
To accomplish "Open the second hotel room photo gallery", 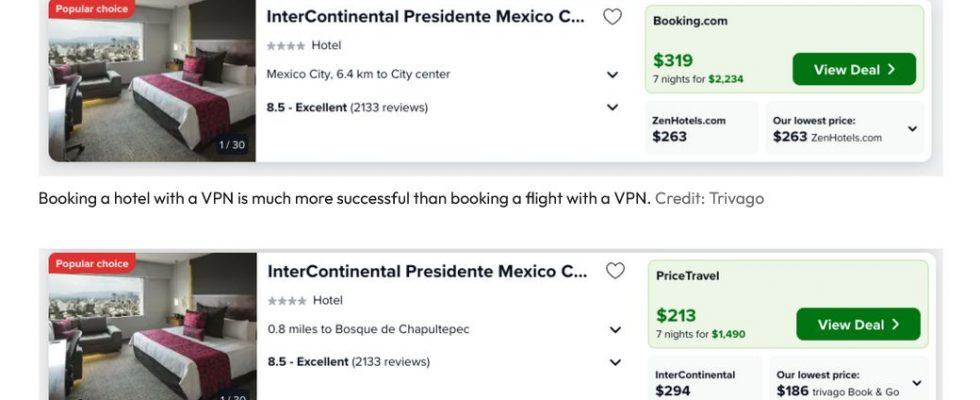I will coord(152,326).
